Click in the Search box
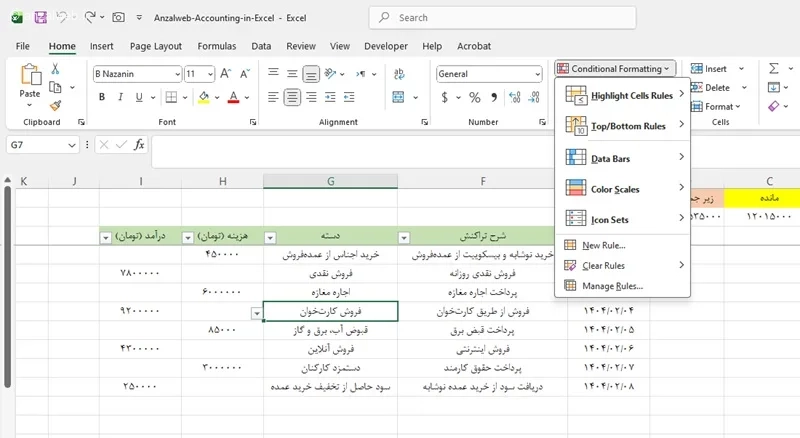 (503, 17)
